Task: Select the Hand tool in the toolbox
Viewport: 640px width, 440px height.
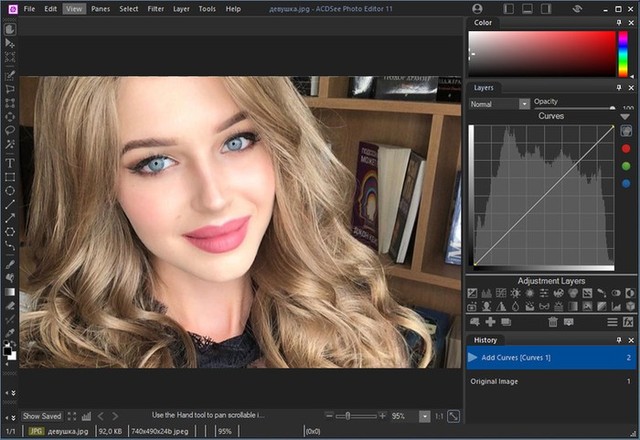Action: pyautogui.click(x=10, y=30)
